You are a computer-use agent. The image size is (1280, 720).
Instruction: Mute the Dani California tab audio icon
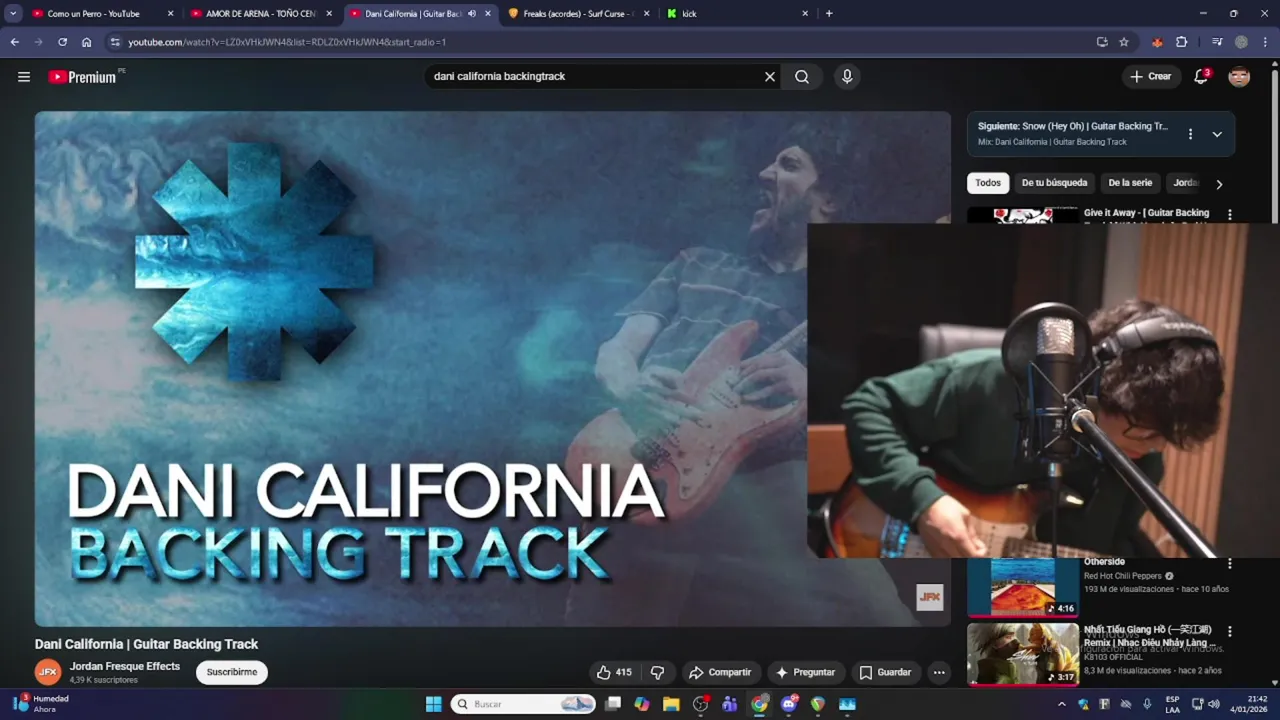point(472,14)
